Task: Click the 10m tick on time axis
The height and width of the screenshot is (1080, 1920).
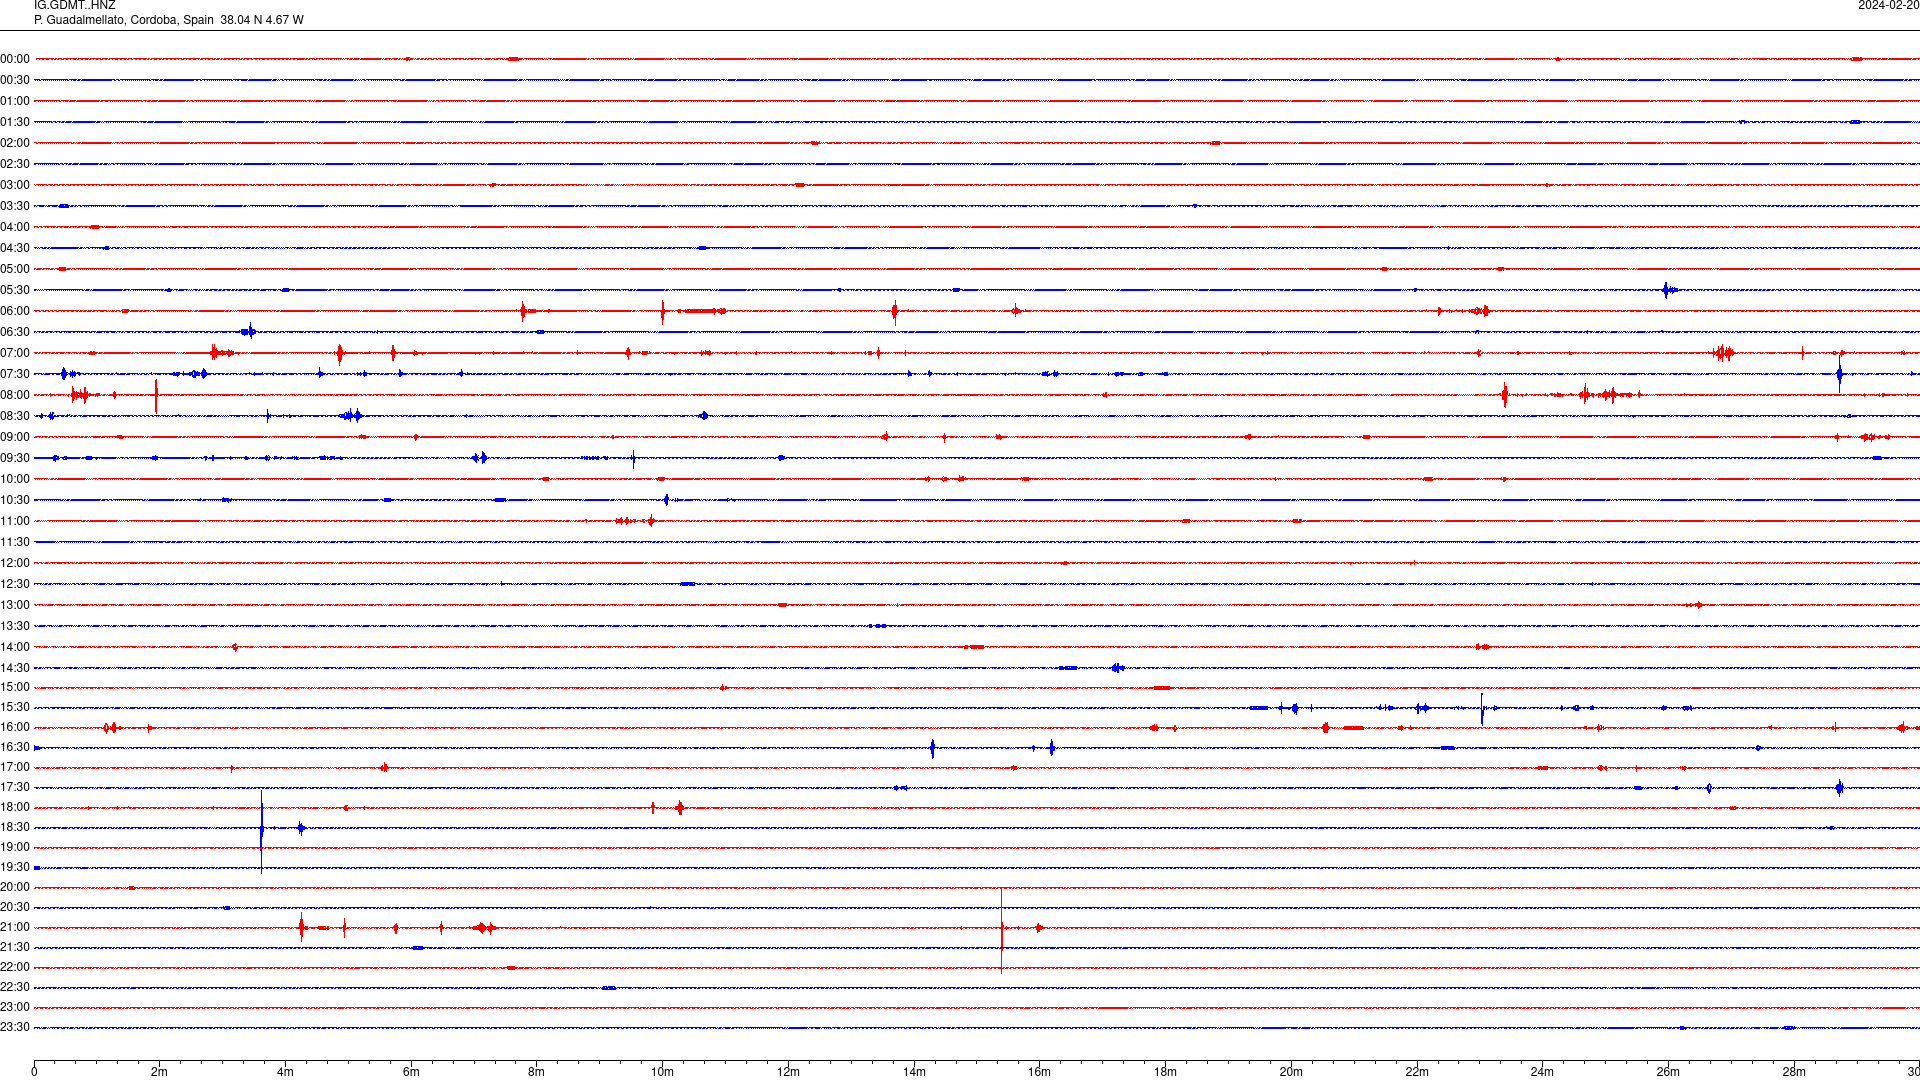Action: (x=662, y=1072)
